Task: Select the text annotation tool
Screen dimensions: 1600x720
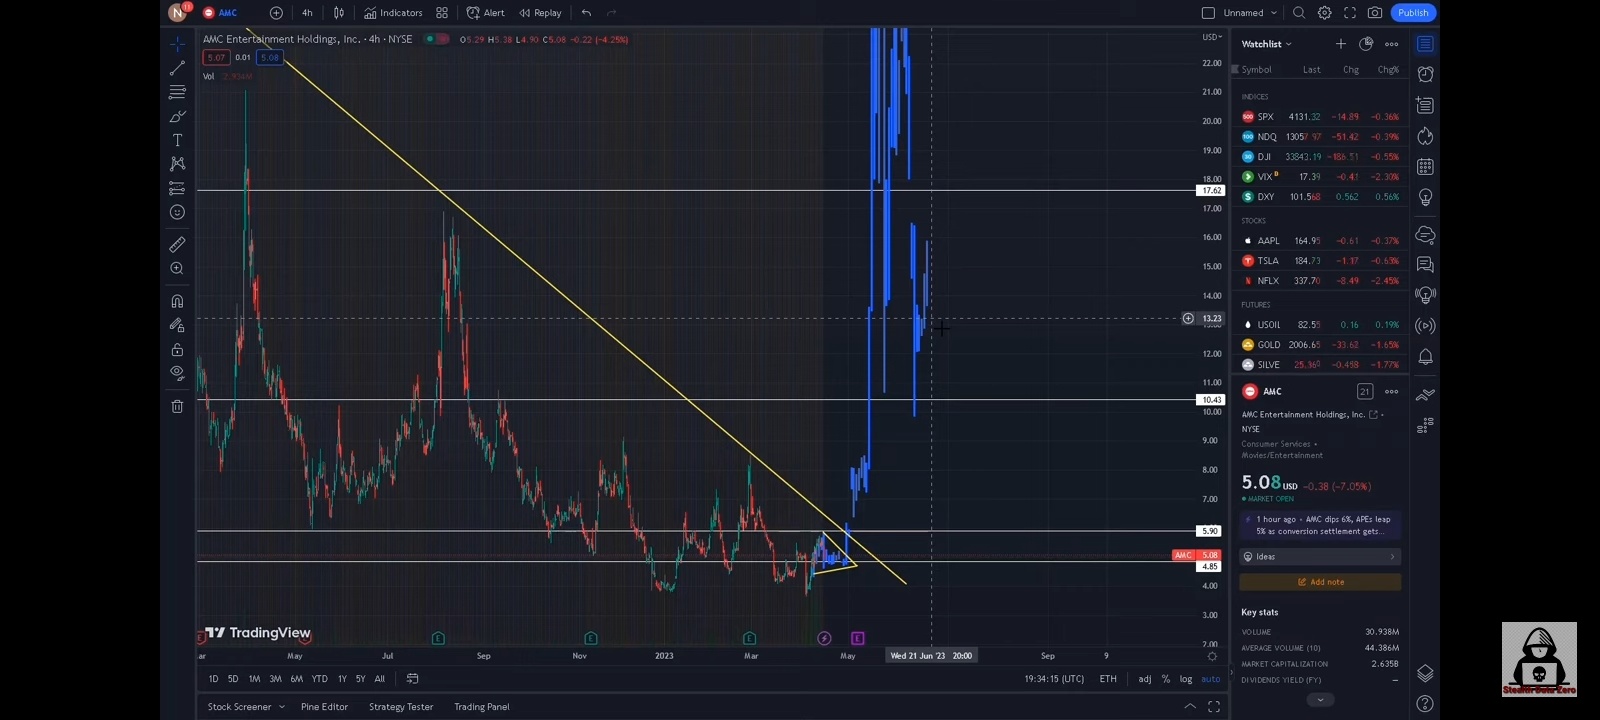Action: tap(177, 141)
